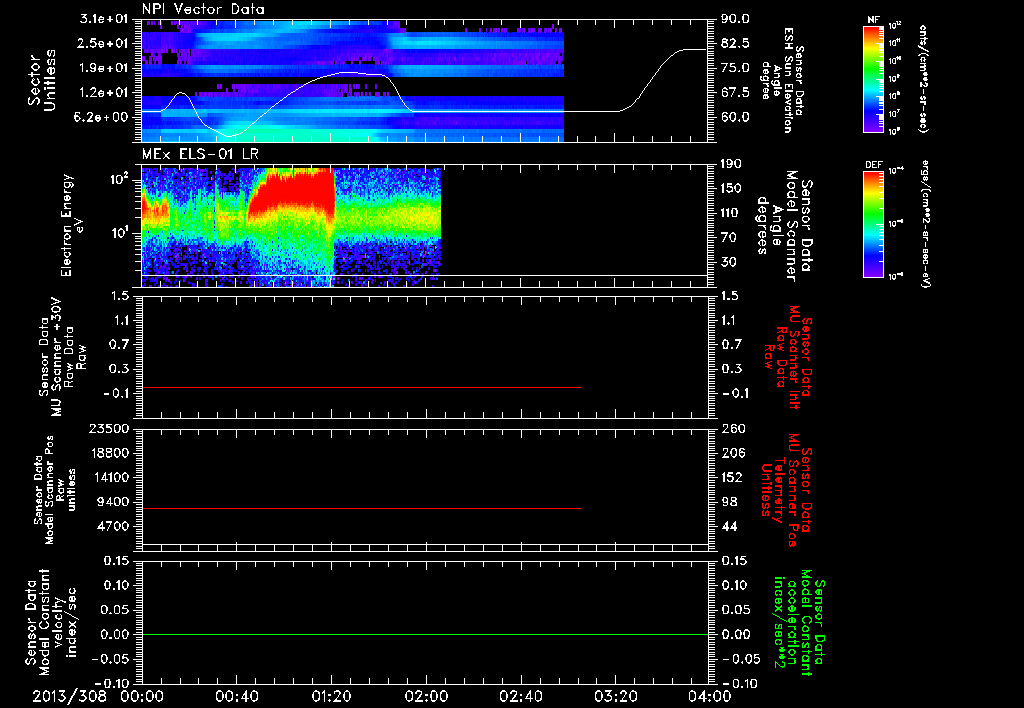This screenshot has height=708, width=1024.
Task: Click the "18800" scanner position tick
Action: pos(110,453)
